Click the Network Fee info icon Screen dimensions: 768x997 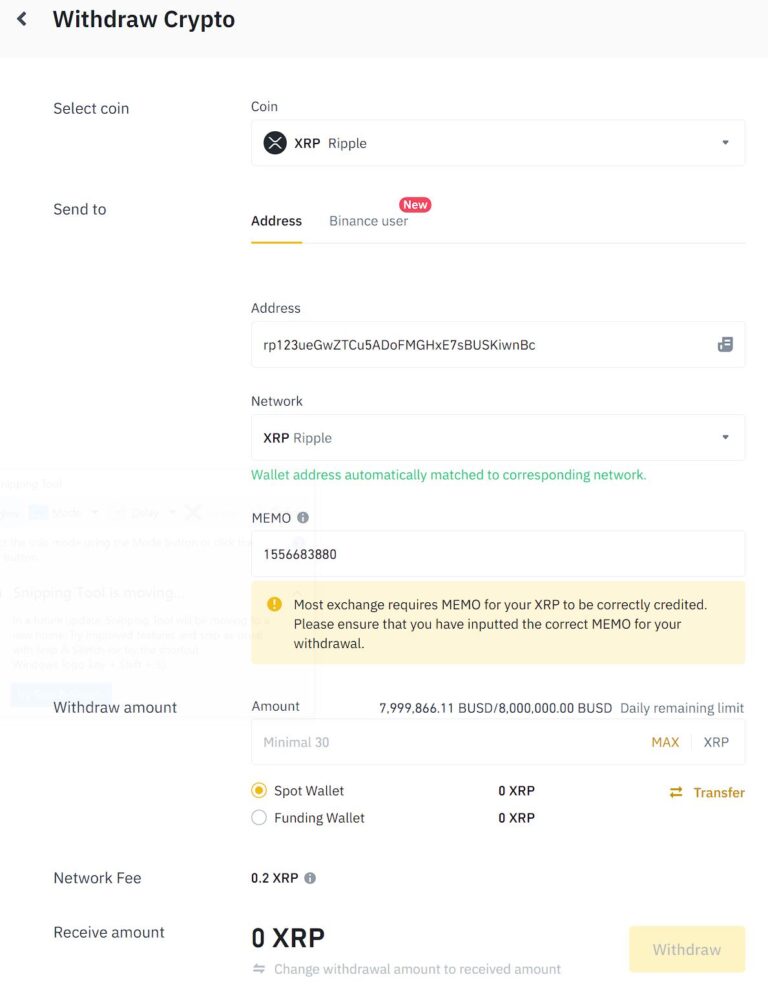point(310,878)
